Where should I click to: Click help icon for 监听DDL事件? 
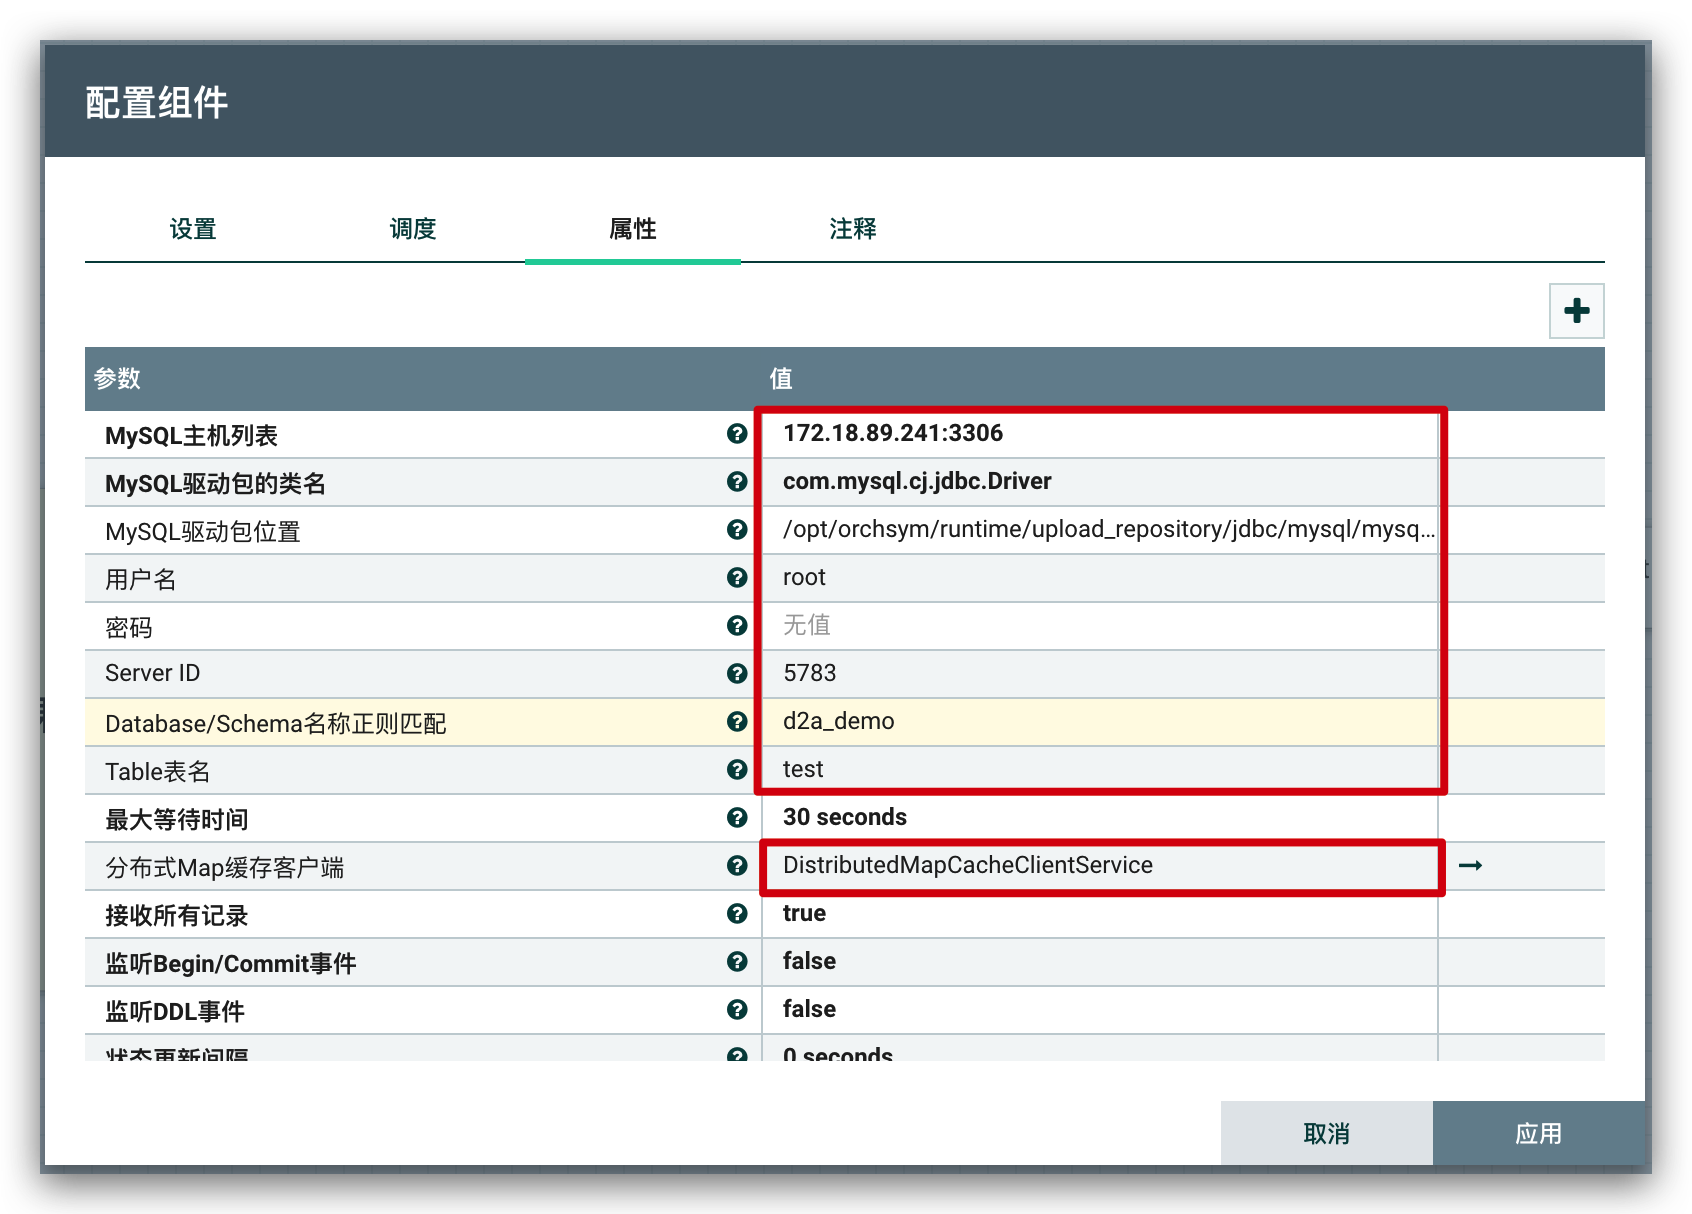pyautogui.click(x=737, y=1009)
